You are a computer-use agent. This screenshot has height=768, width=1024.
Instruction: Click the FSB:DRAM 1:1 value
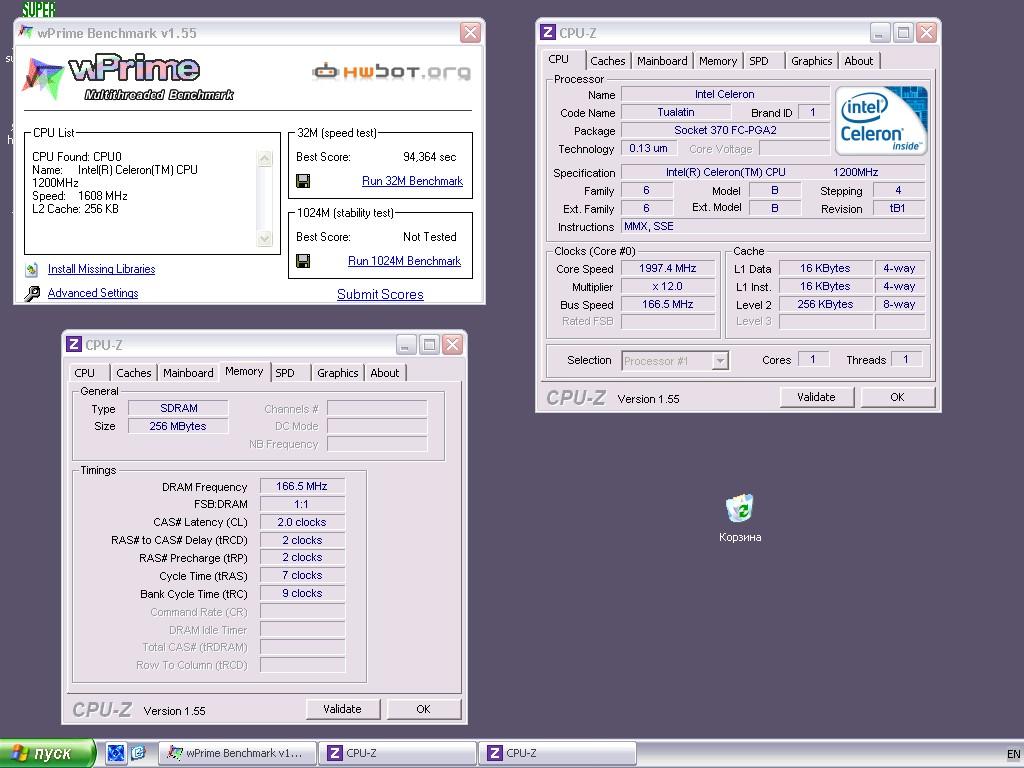pos(302,504)
